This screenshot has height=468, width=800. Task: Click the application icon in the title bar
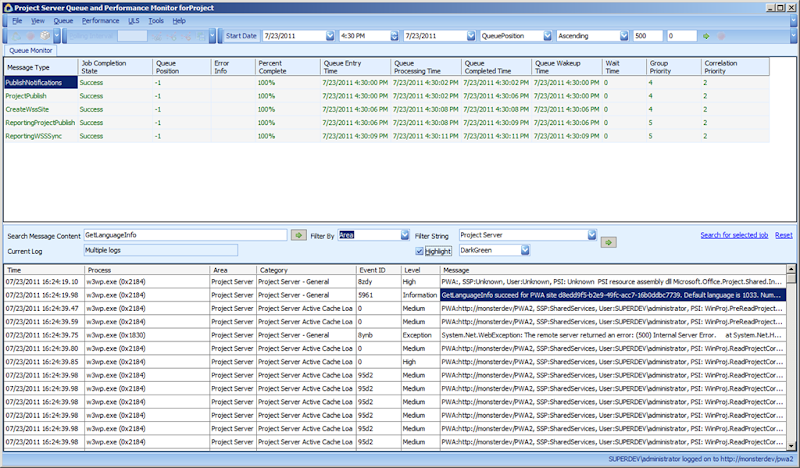pyautogui.click(x=8, y=6)
